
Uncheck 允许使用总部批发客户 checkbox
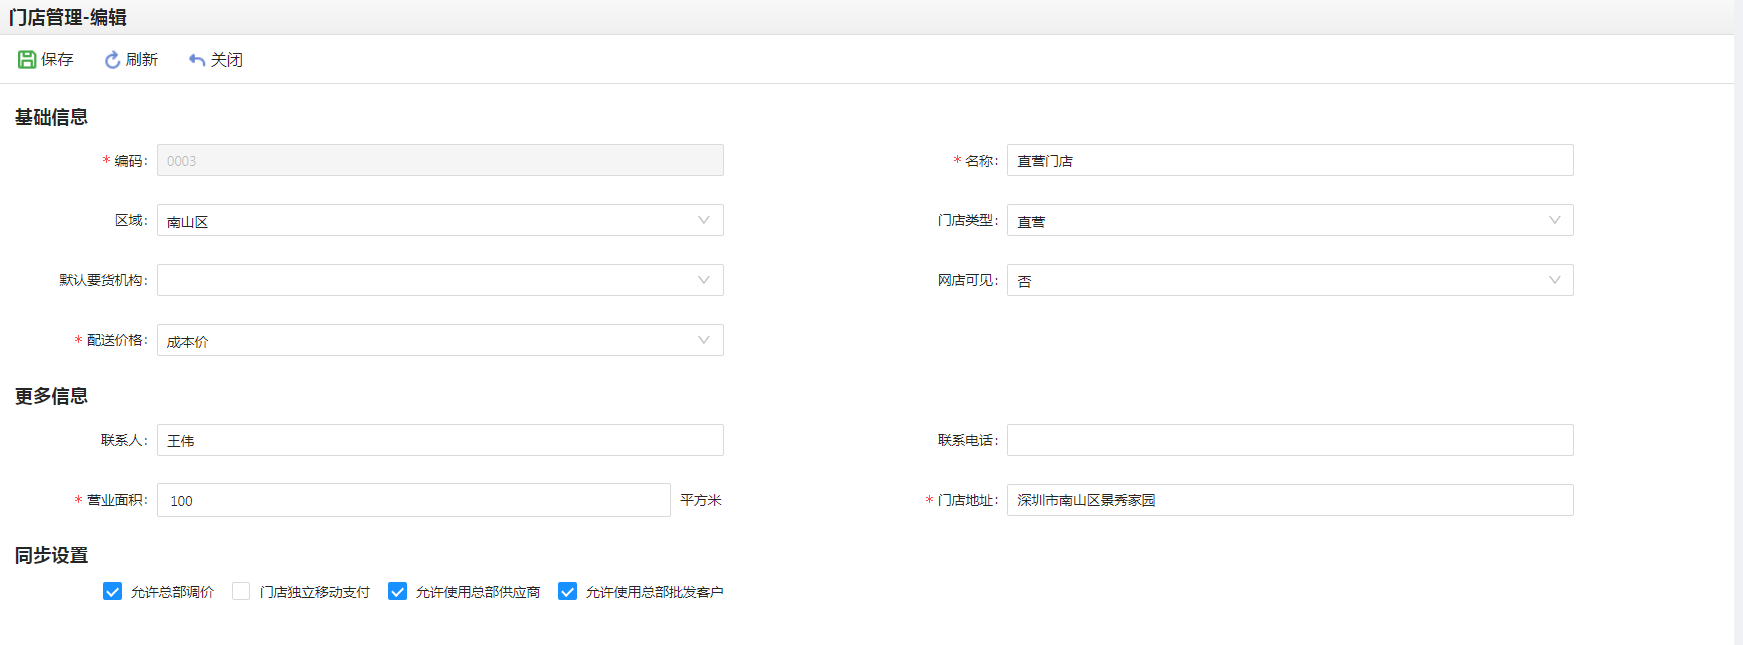click(x=567, y=591)
